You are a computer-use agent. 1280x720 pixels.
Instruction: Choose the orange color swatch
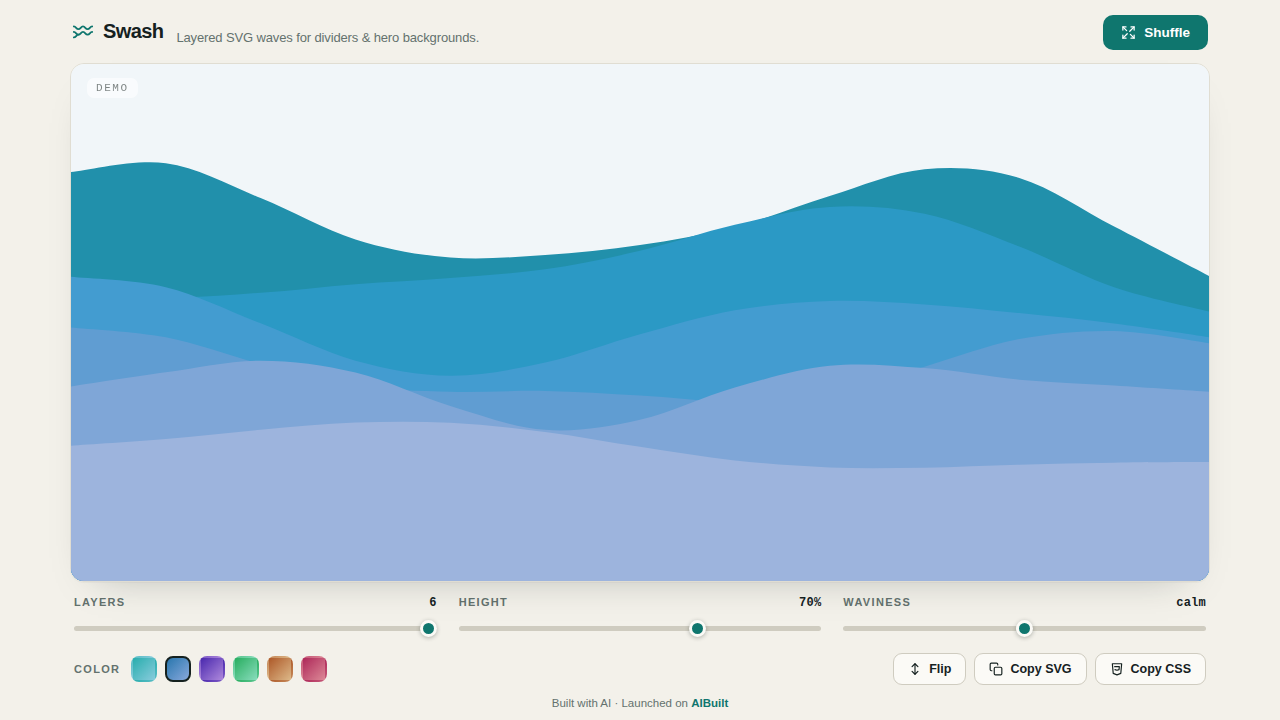pyautogui.click(x=280, y=669)
